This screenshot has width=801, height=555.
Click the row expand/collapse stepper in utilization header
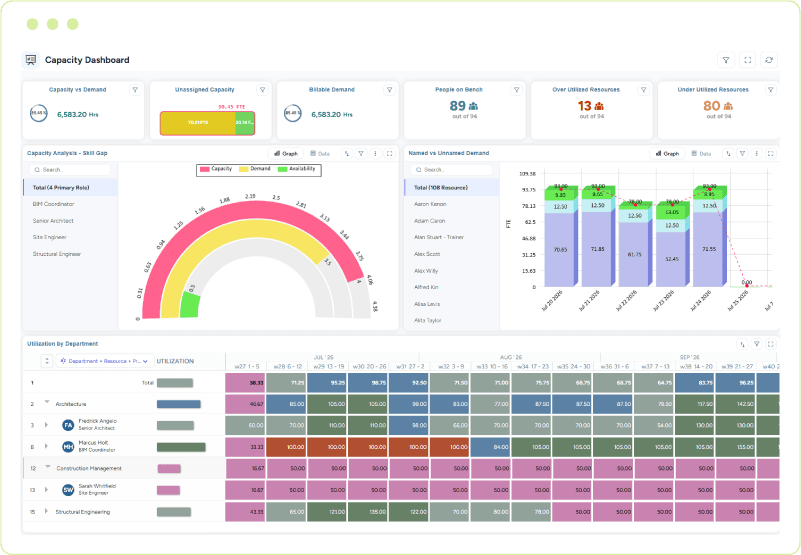pyautogui.click(x=47, y=361)
